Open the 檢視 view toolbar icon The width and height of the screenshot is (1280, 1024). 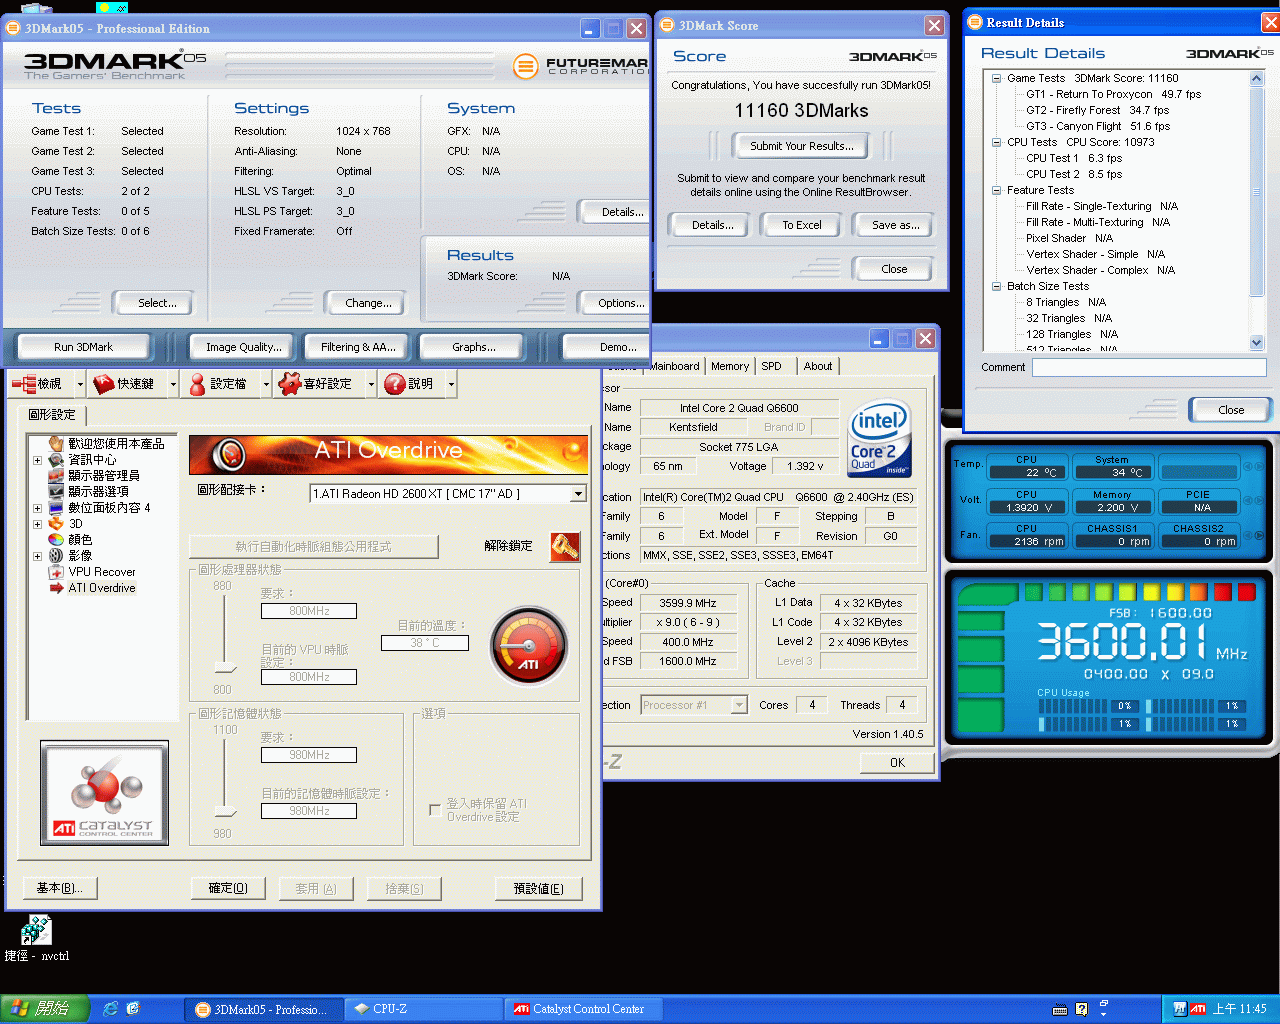pyautogui.click(x=23, y=384)
